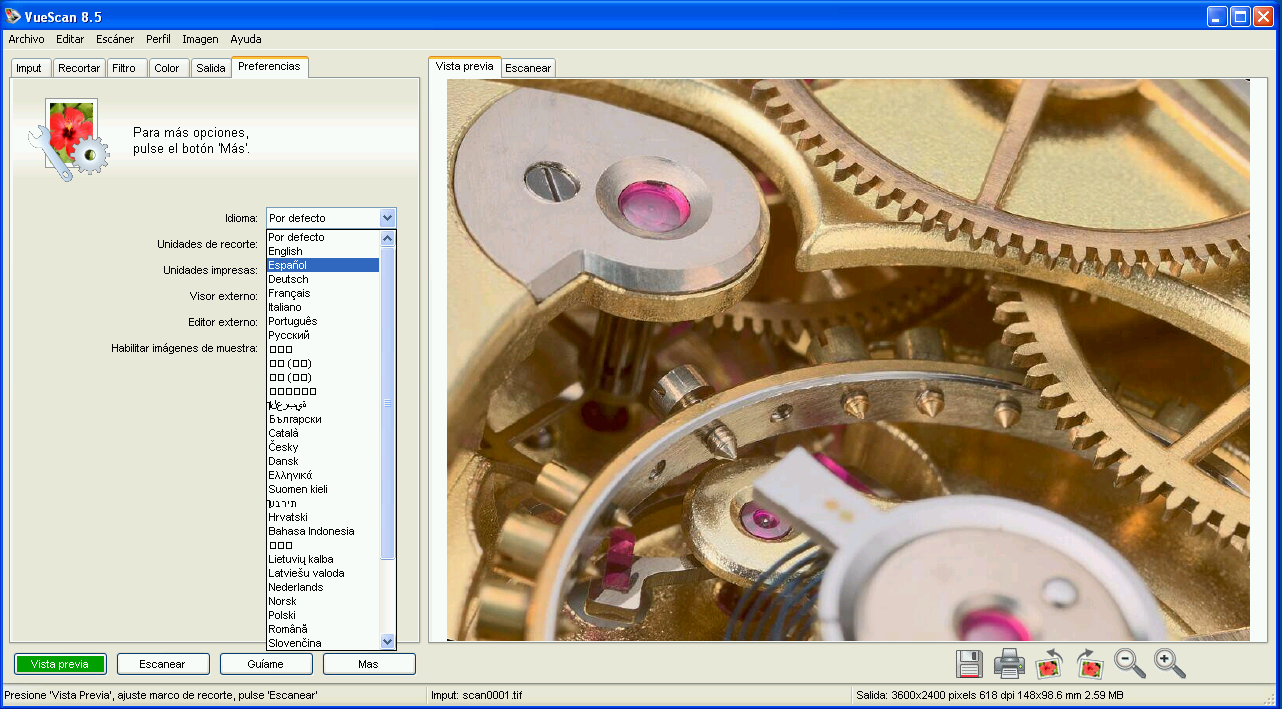The width and height of the screenshot is (1282, 709).
Task: Open the Editar menu
Action: point(70,39)
